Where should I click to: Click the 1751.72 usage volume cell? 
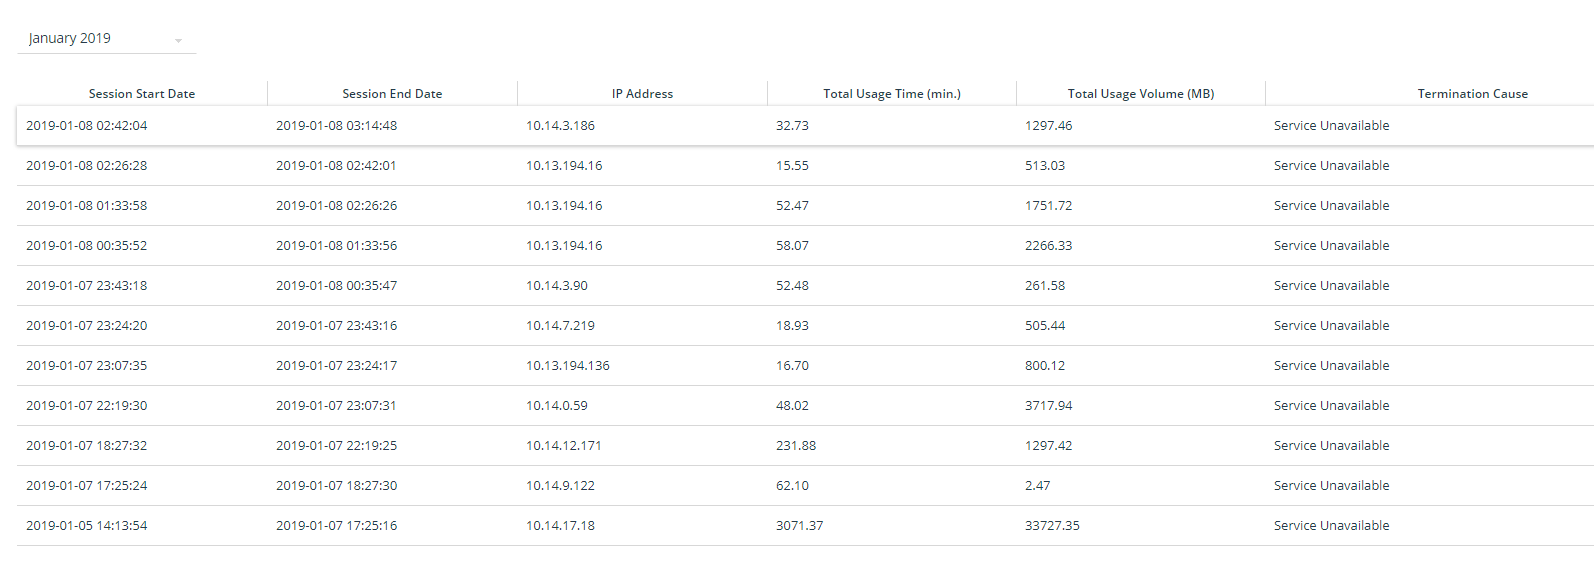(x=1048, y=206)
